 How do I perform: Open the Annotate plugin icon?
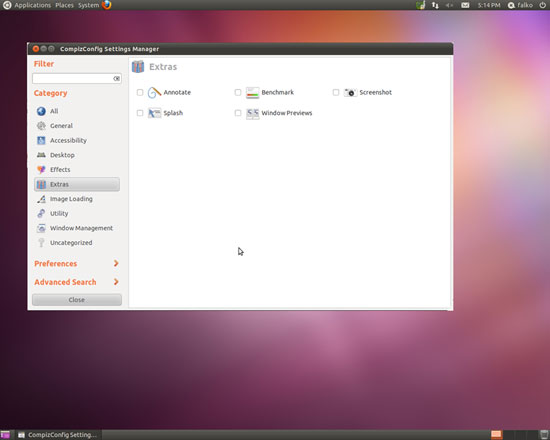click(154, 93)
